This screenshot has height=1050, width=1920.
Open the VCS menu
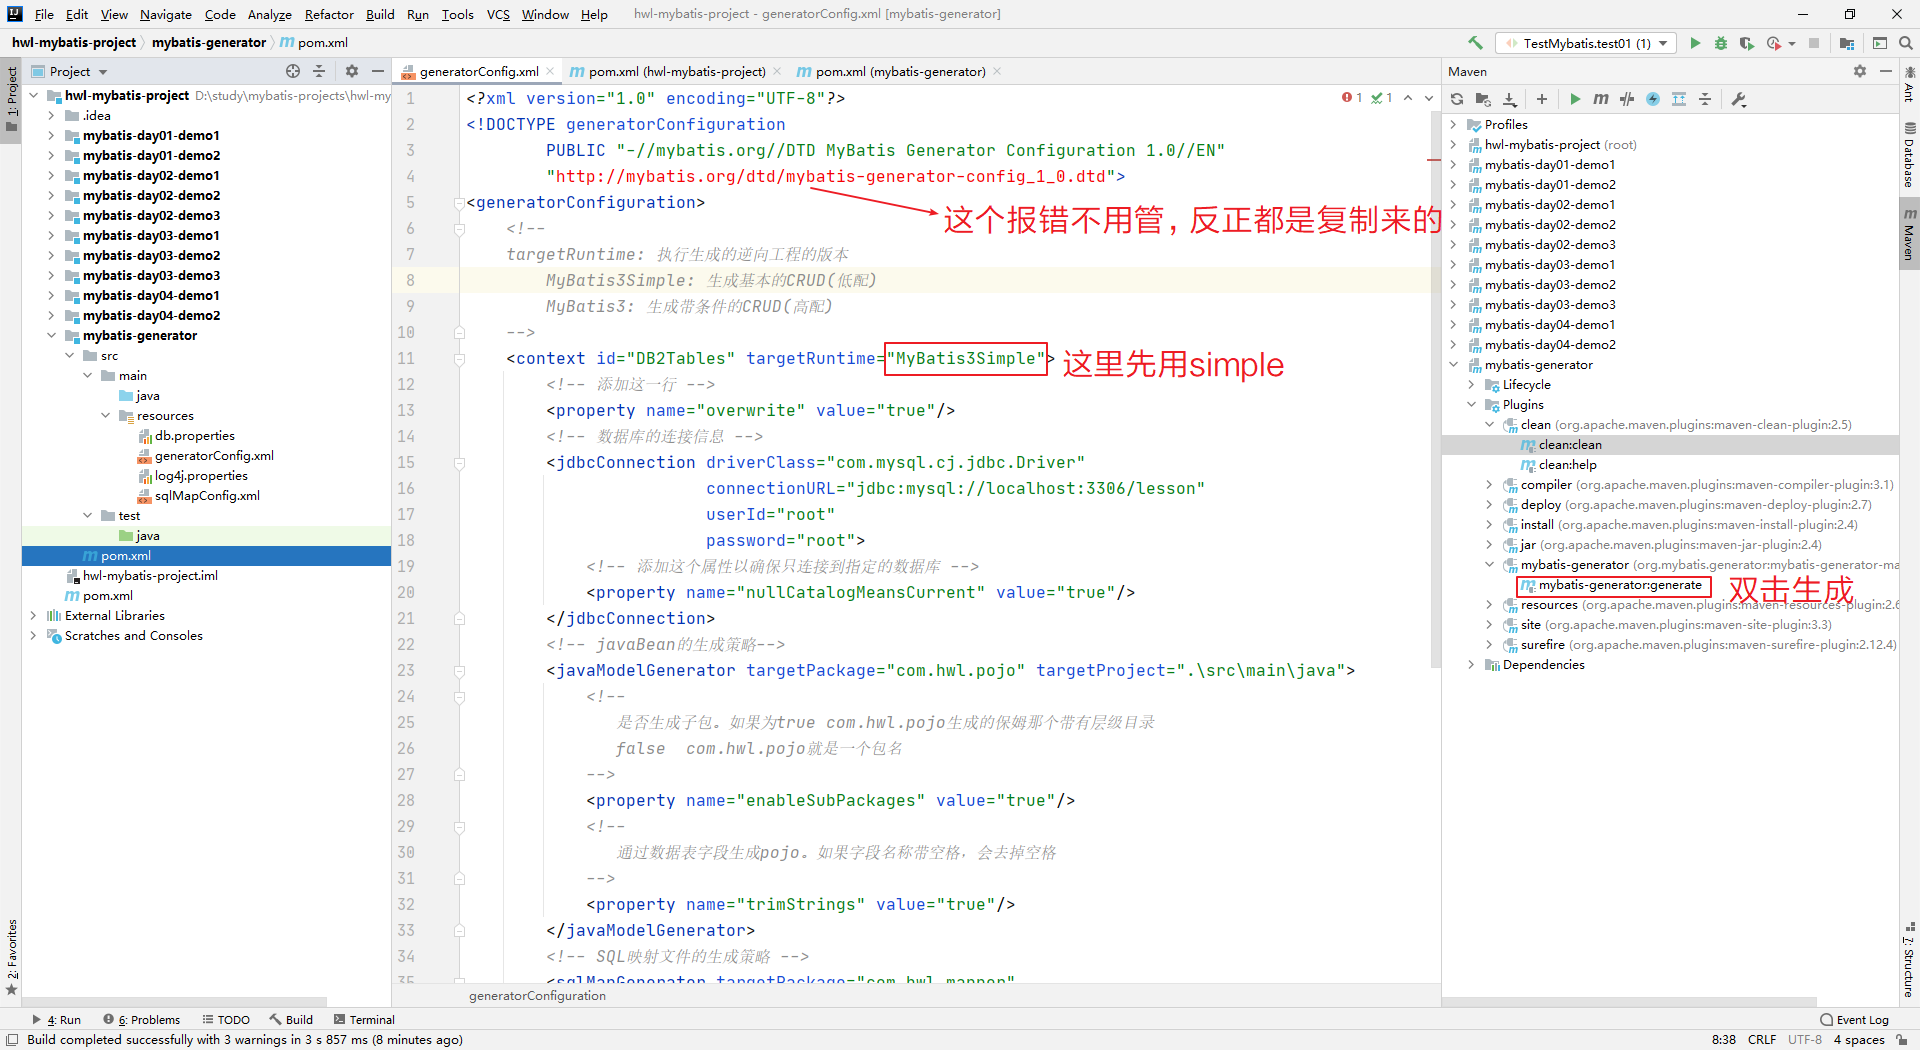coord(498,14)
